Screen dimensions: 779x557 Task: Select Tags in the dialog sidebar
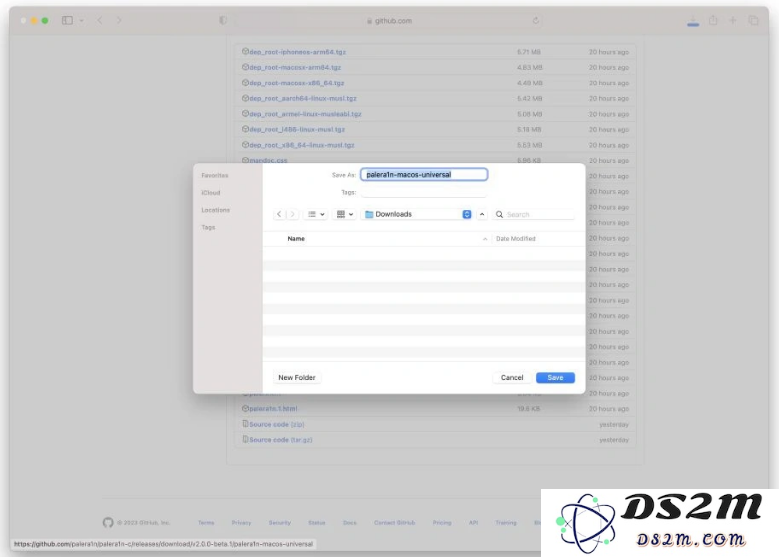coord(208,228)
